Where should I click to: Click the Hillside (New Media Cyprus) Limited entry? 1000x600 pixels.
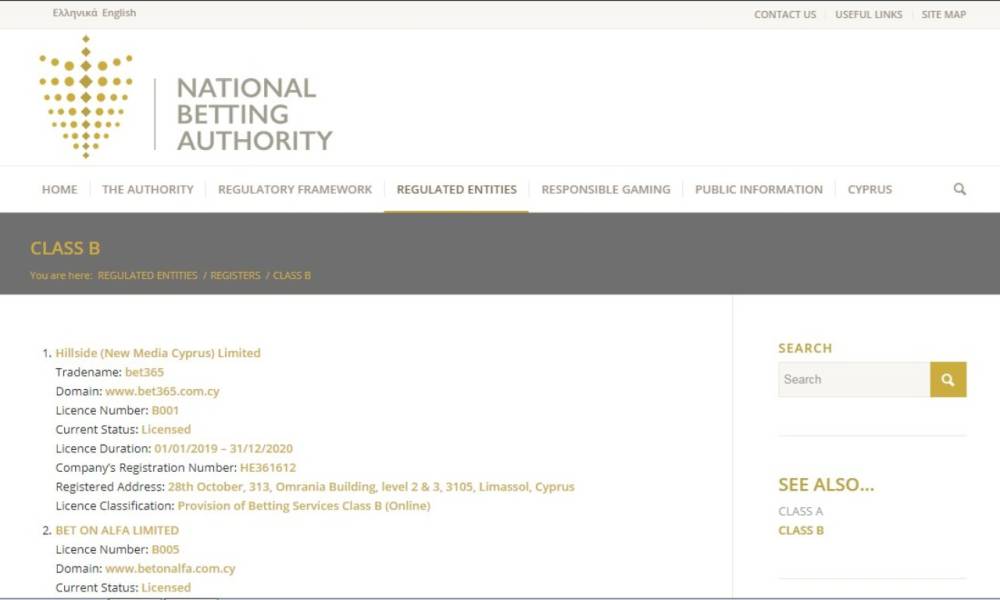coord(158,353)
